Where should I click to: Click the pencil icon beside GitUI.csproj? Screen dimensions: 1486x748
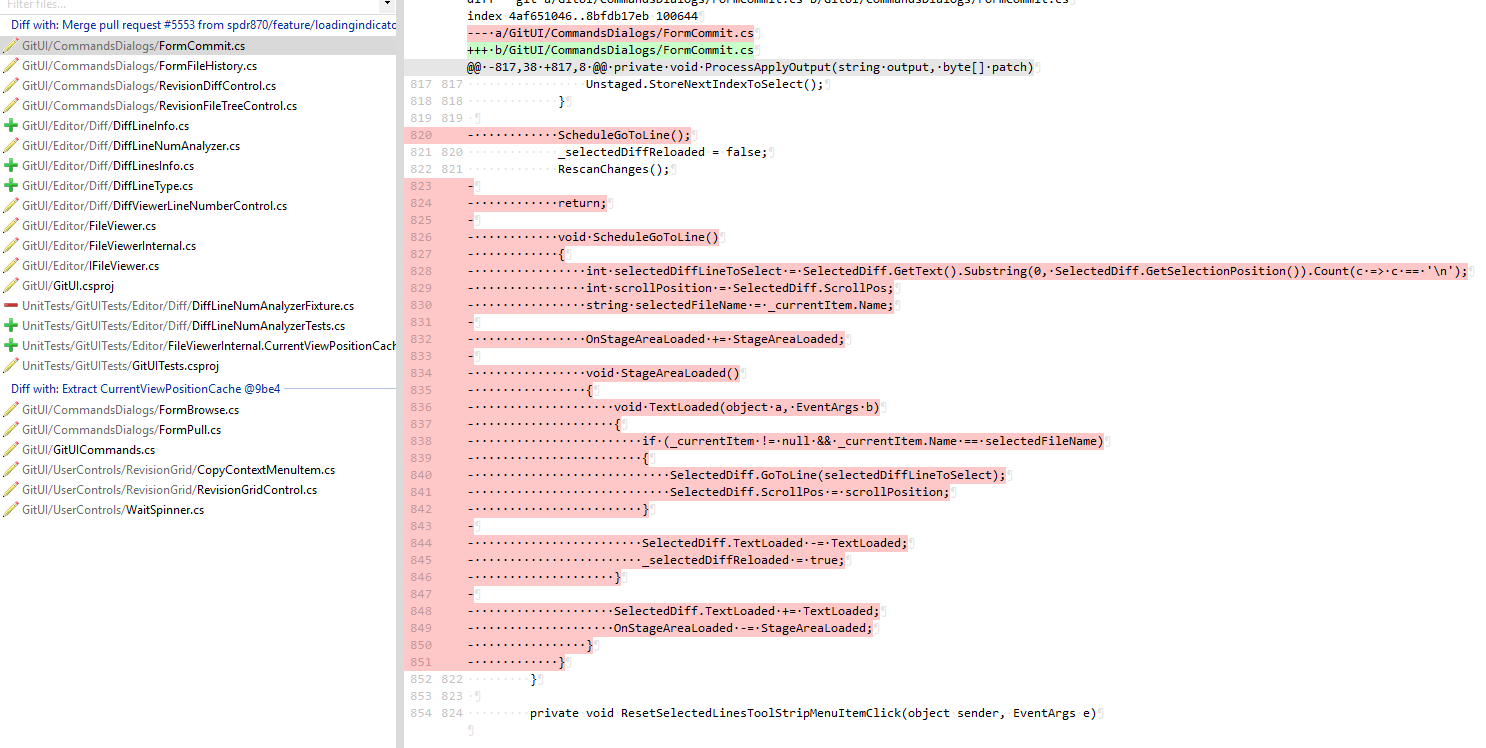tap(8, 285)
